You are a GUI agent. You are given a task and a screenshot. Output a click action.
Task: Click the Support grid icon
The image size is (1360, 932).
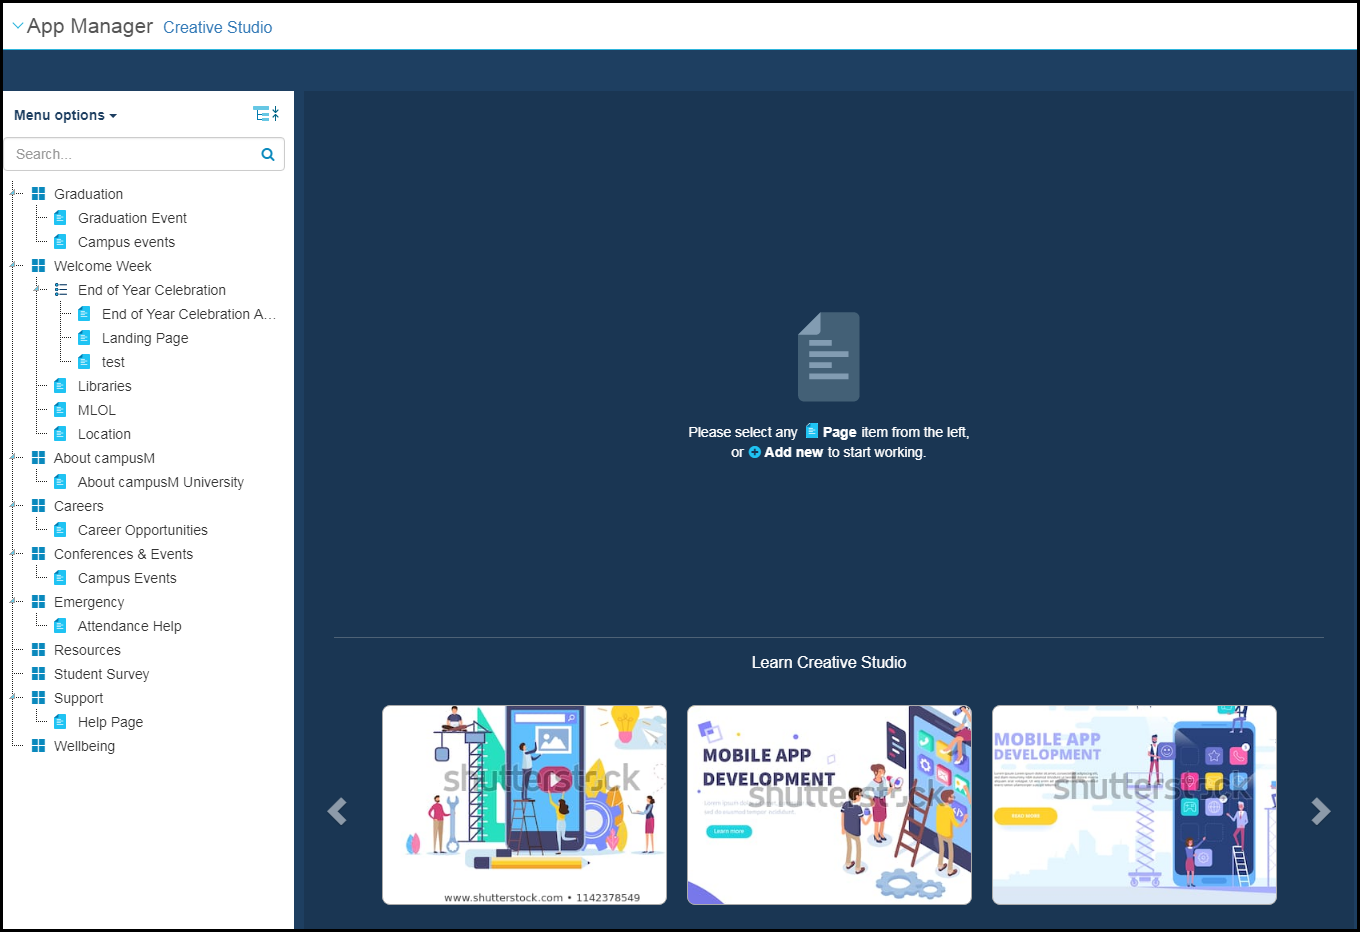click(x=38, y=698)
